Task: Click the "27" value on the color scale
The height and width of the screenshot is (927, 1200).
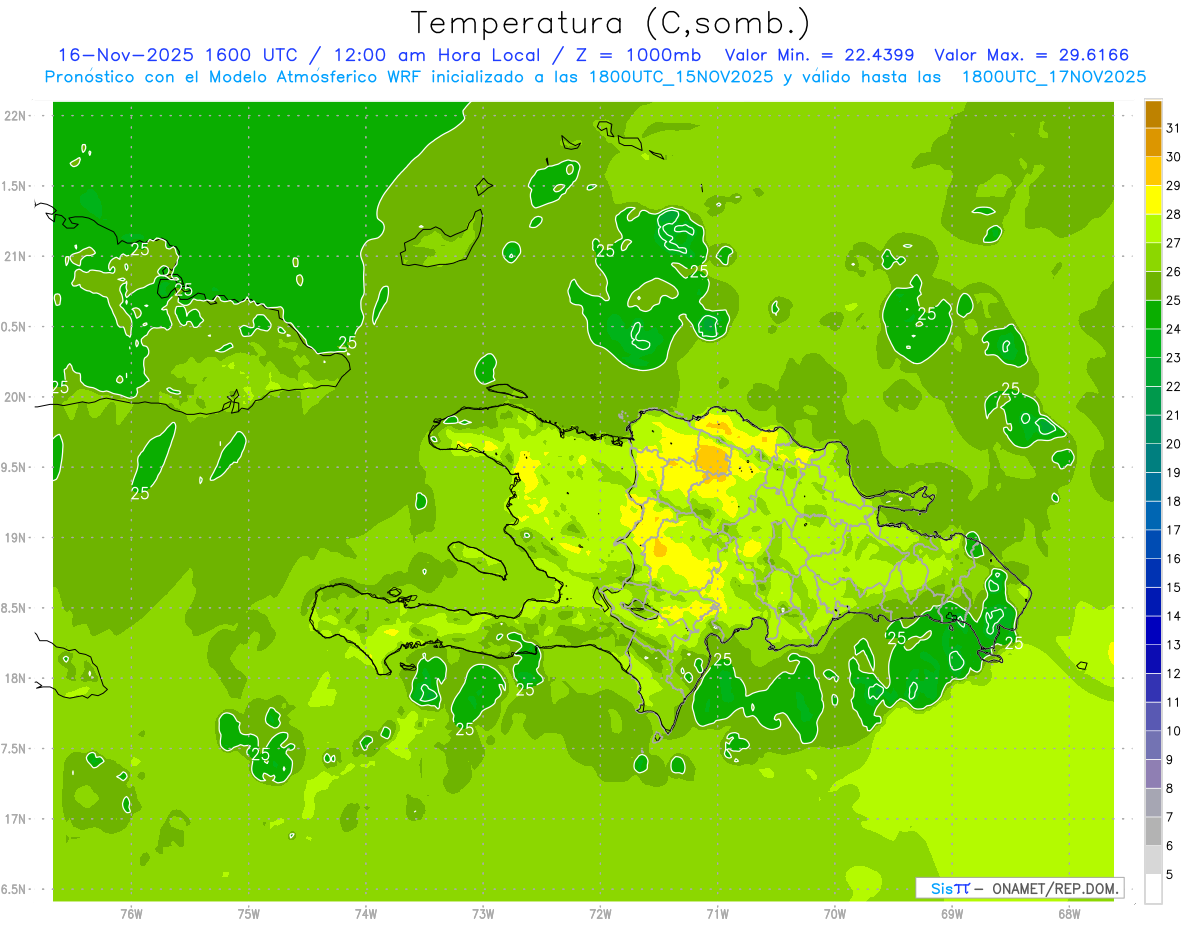Action: click(x=1174, y=243)
